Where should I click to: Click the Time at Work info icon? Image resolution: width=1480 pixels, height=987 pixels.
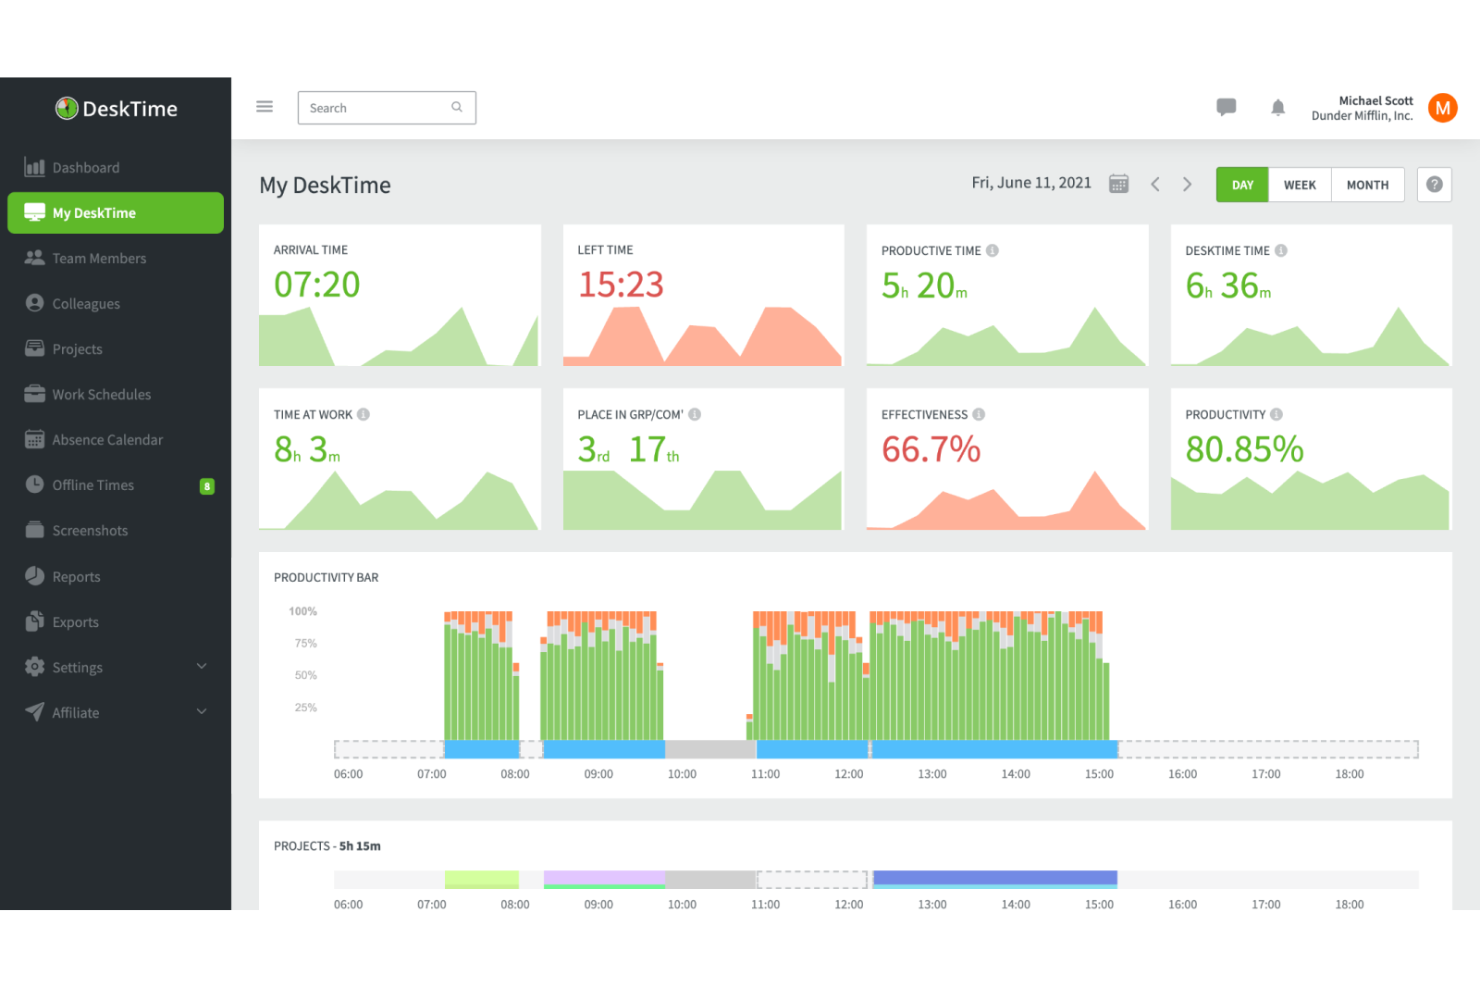tap(363, 414)
